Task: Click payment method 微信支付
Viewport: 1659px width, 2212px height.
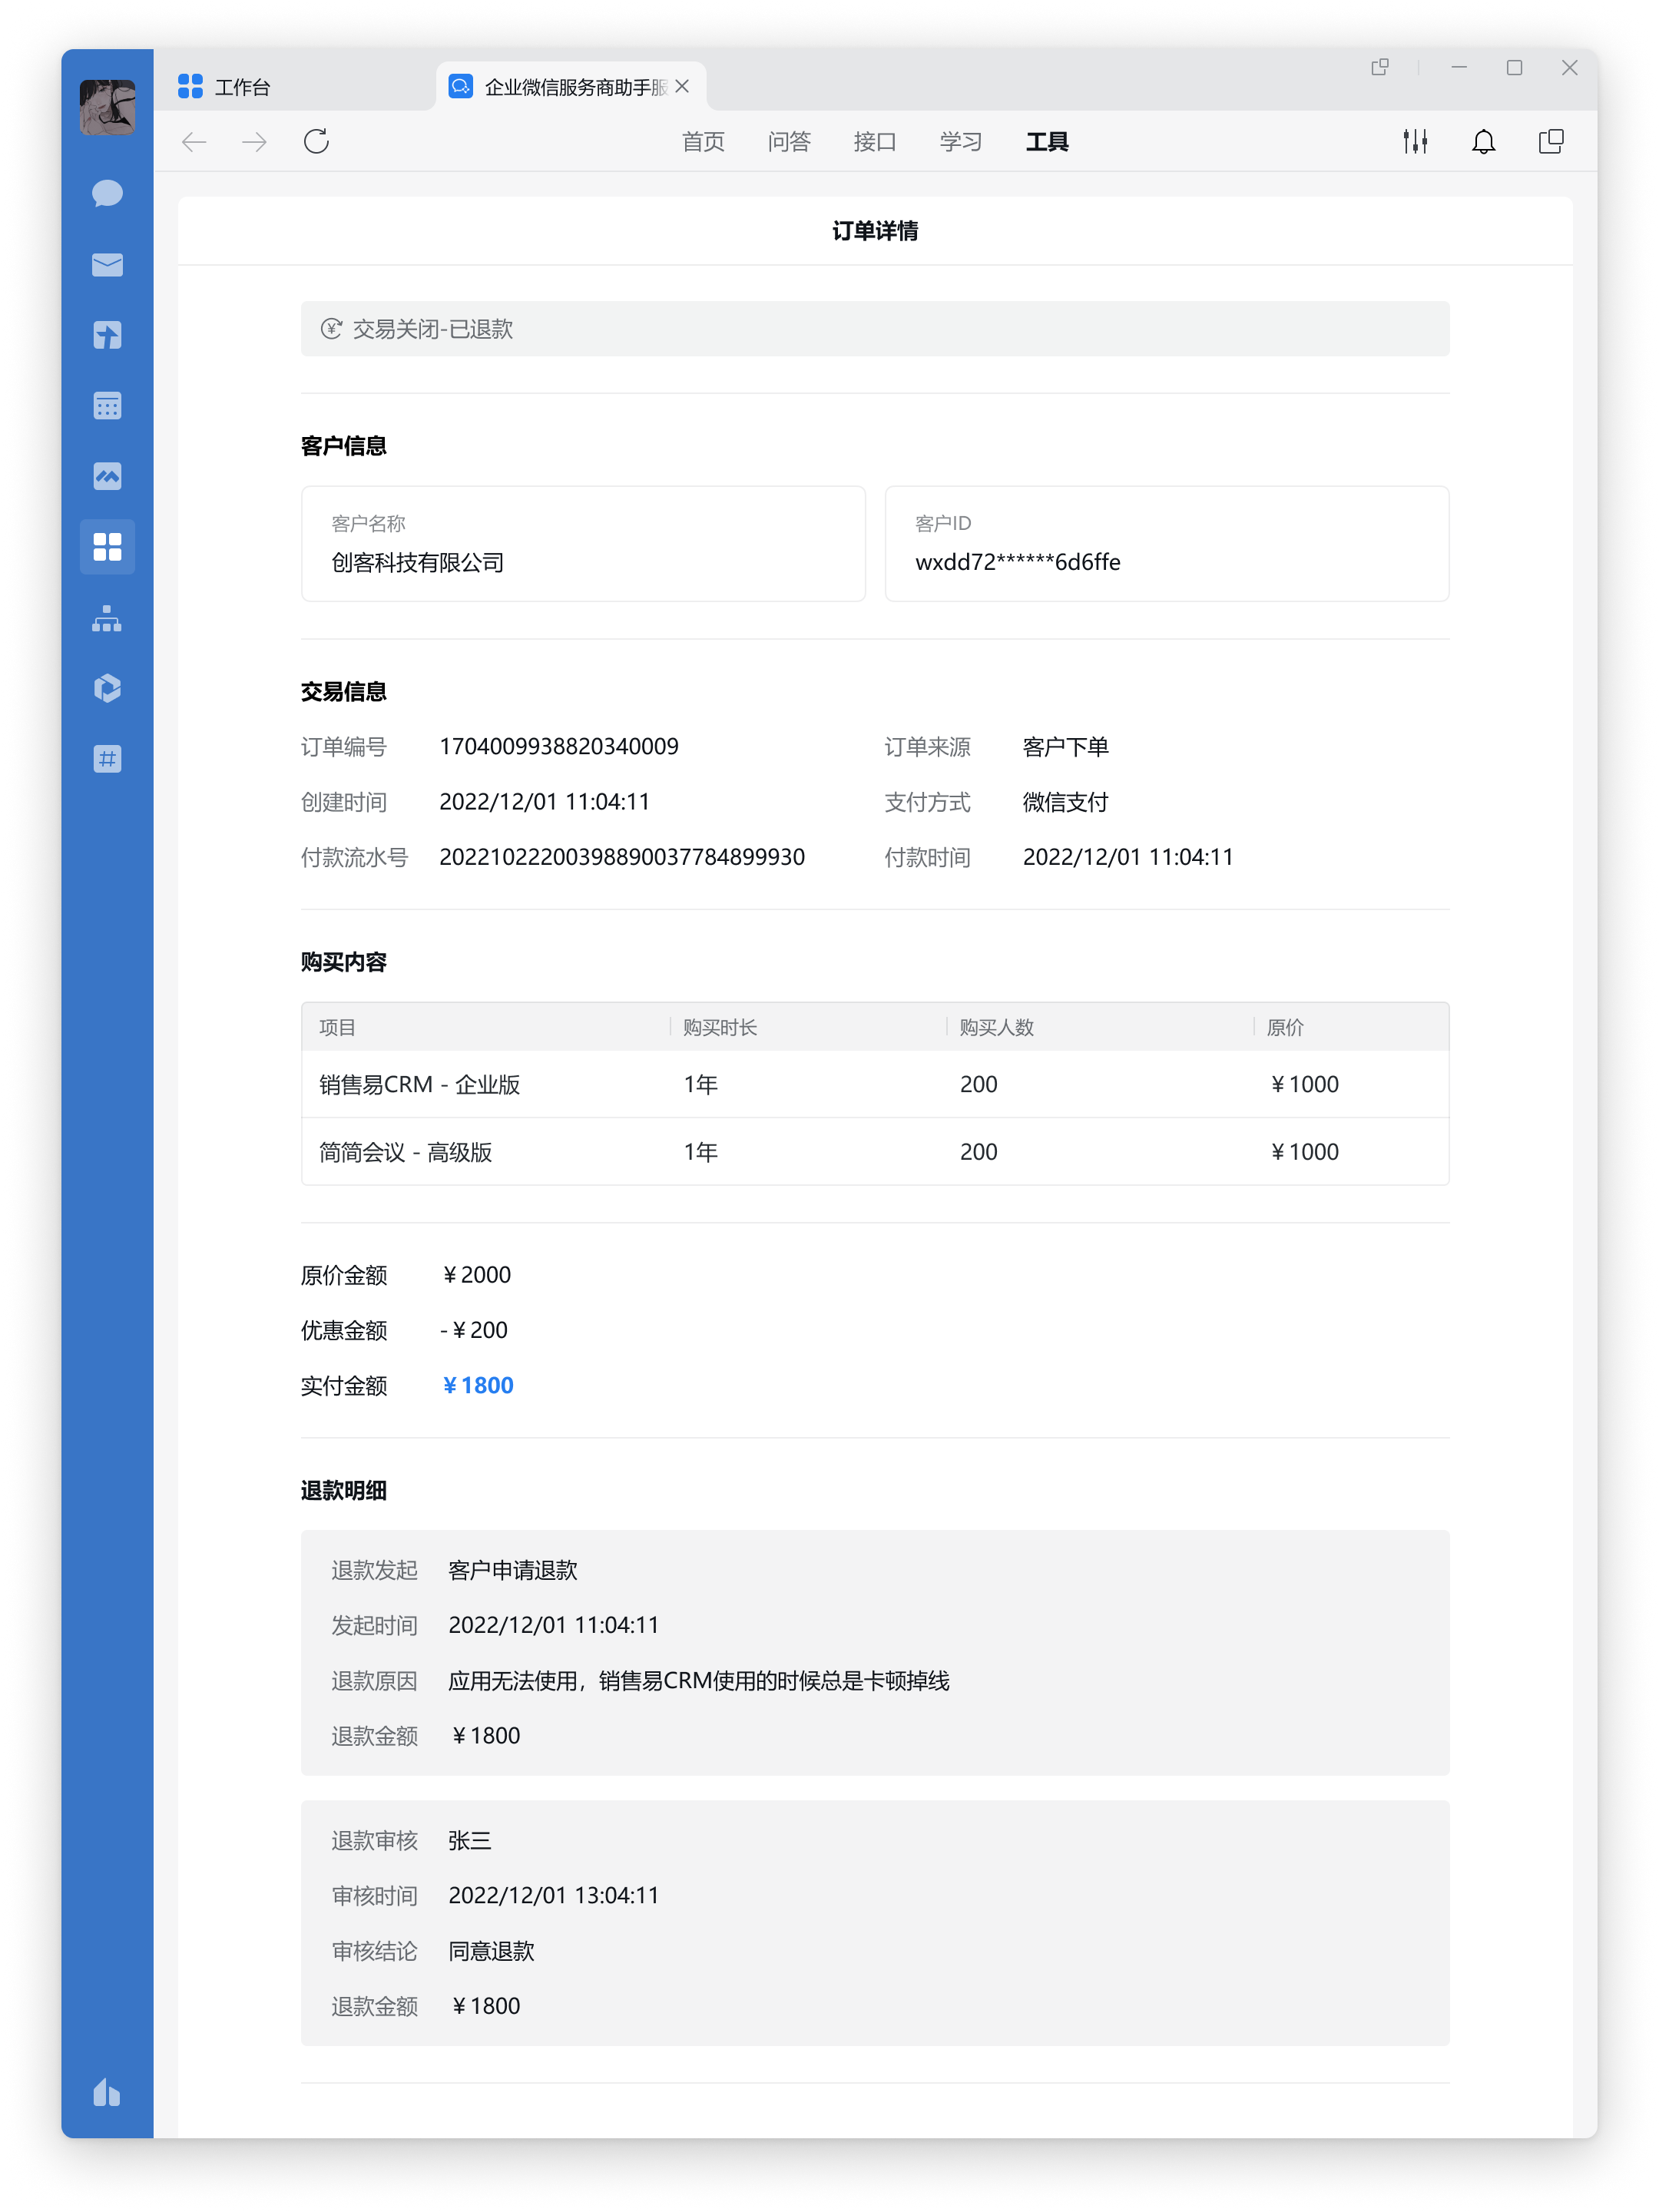Action: [x=1066, y=802]
